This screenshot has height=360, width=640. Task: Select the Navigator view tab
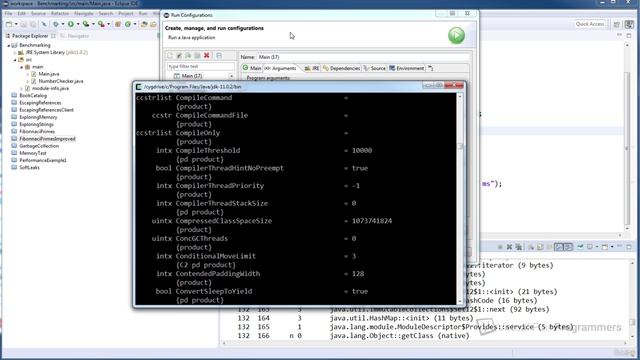tap(75, 36)
